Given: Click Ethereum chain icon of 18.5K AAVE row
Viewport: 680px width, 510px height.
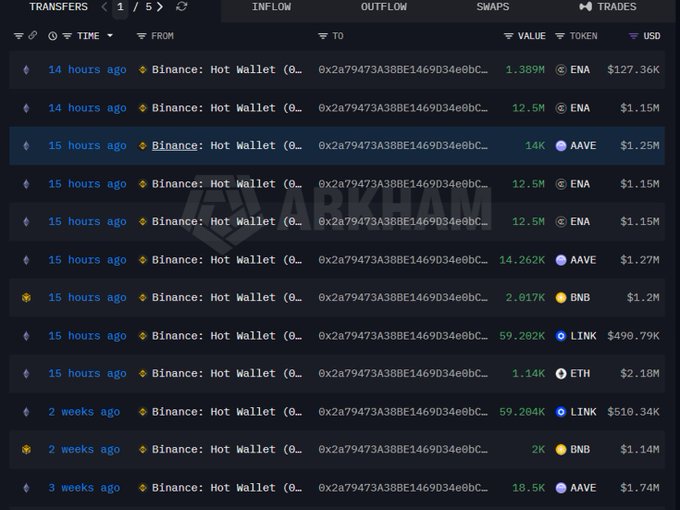Looking at the screenshot, I should [x=26, y=488].
